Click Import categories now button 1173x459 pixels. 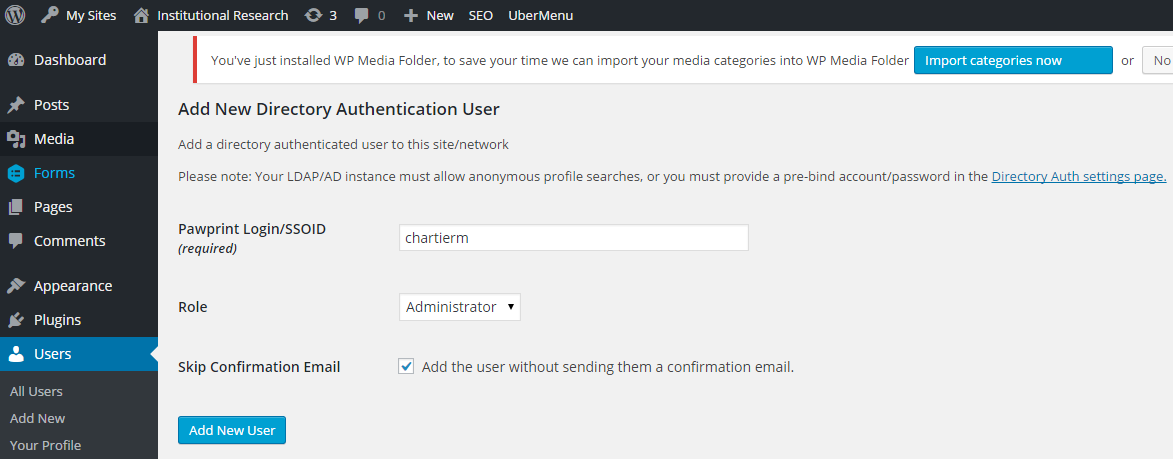pyautogui.click(x=1013, y=61)
